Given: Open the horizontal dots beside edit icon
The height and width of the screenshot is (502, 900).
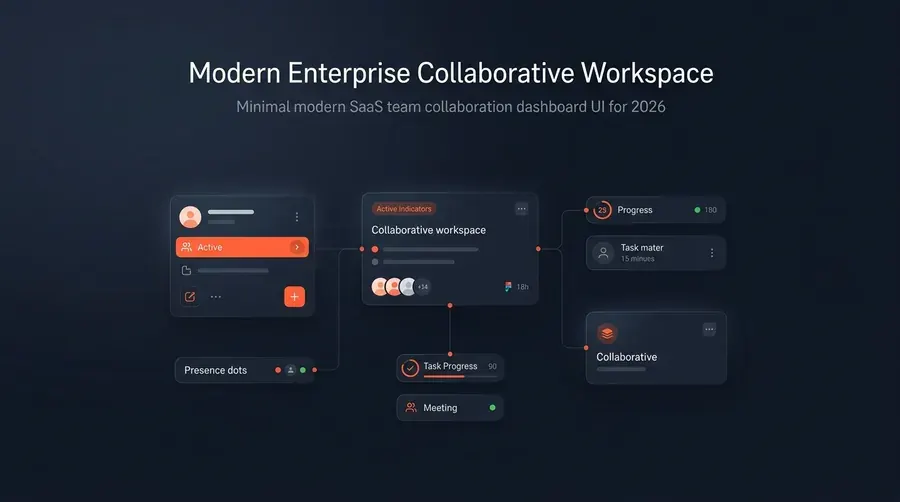Looking at the screenshot, I should click(x=216, y=297).
